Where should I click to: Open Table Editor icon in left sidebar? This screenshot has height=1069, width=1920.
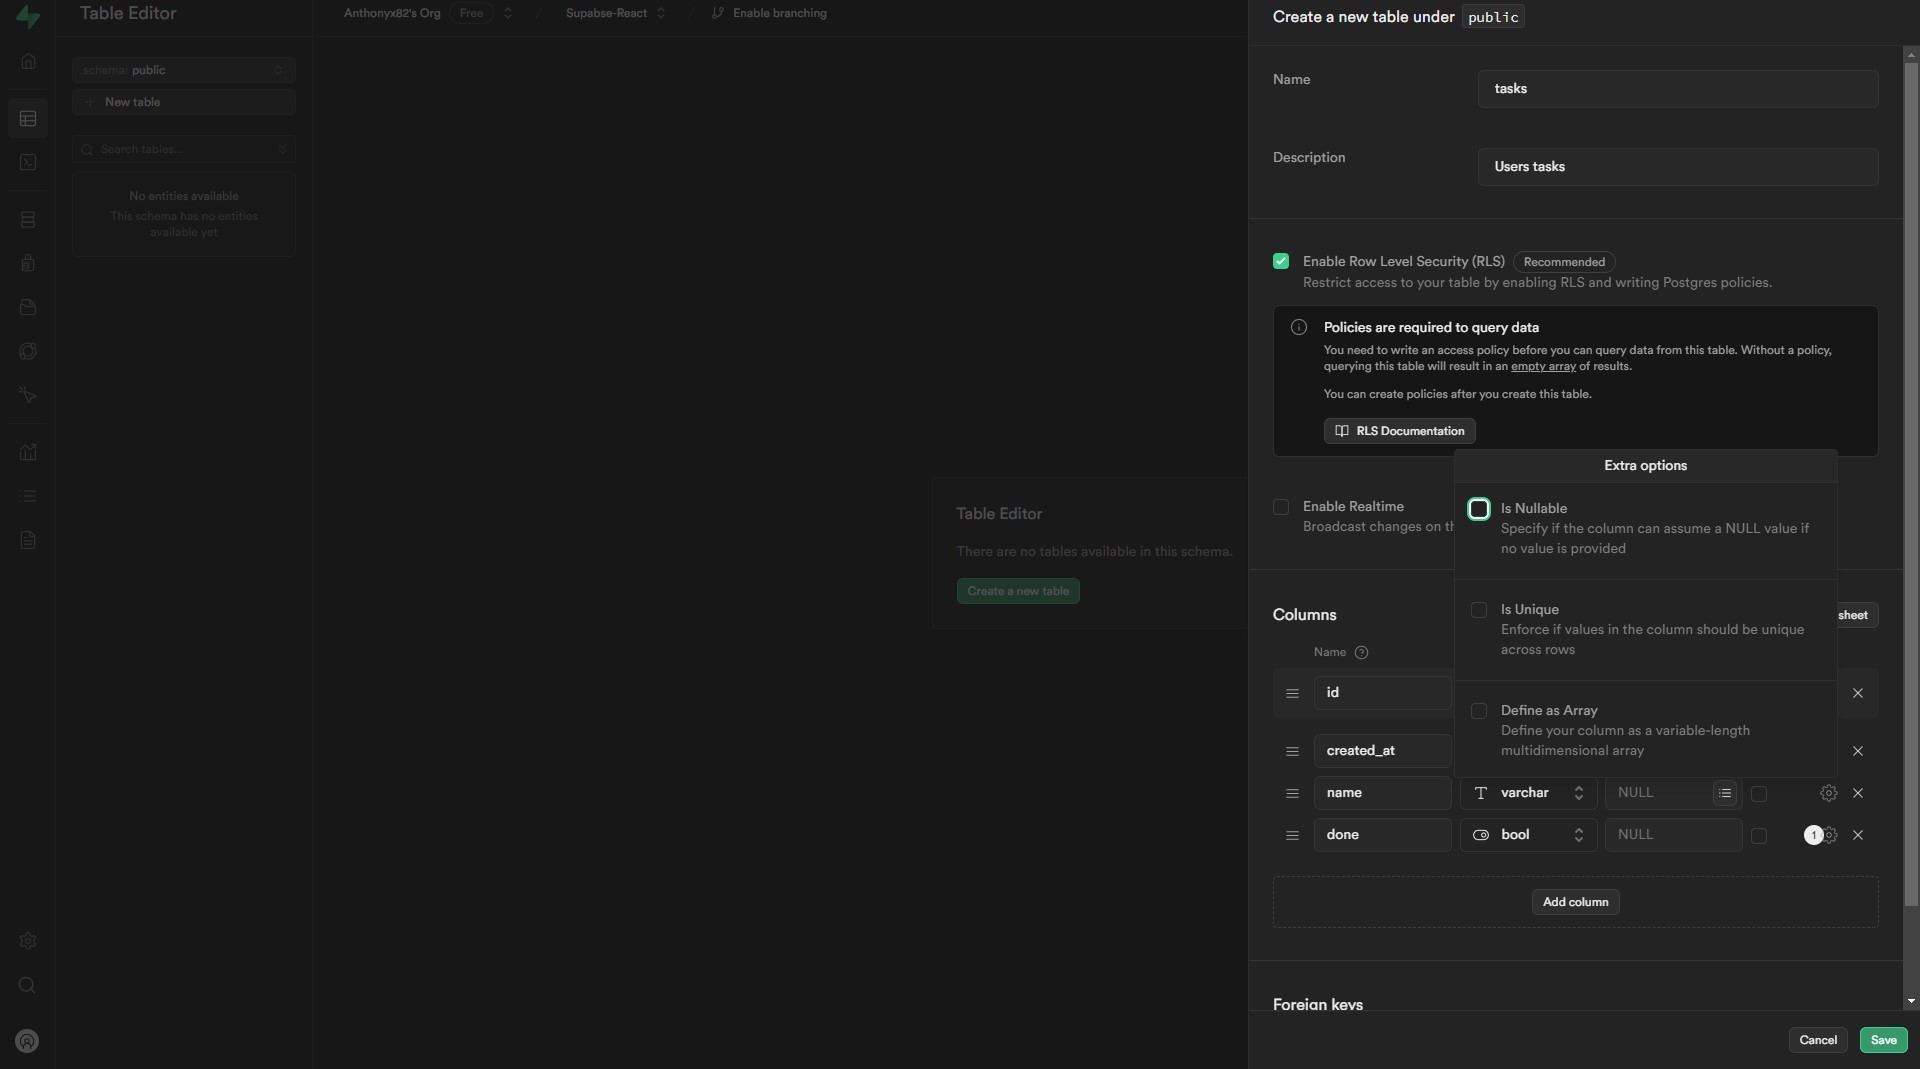pos(28,119)
